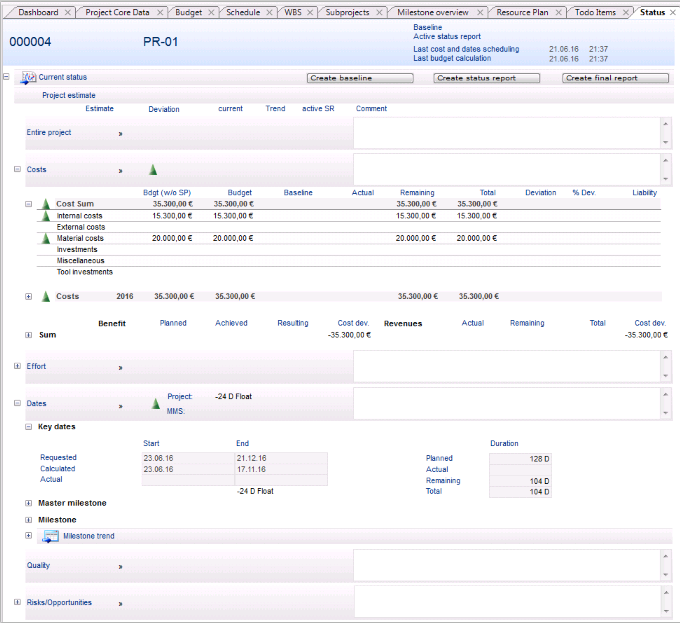Click Planned duration 128 D field

click(x=520, y=459)
